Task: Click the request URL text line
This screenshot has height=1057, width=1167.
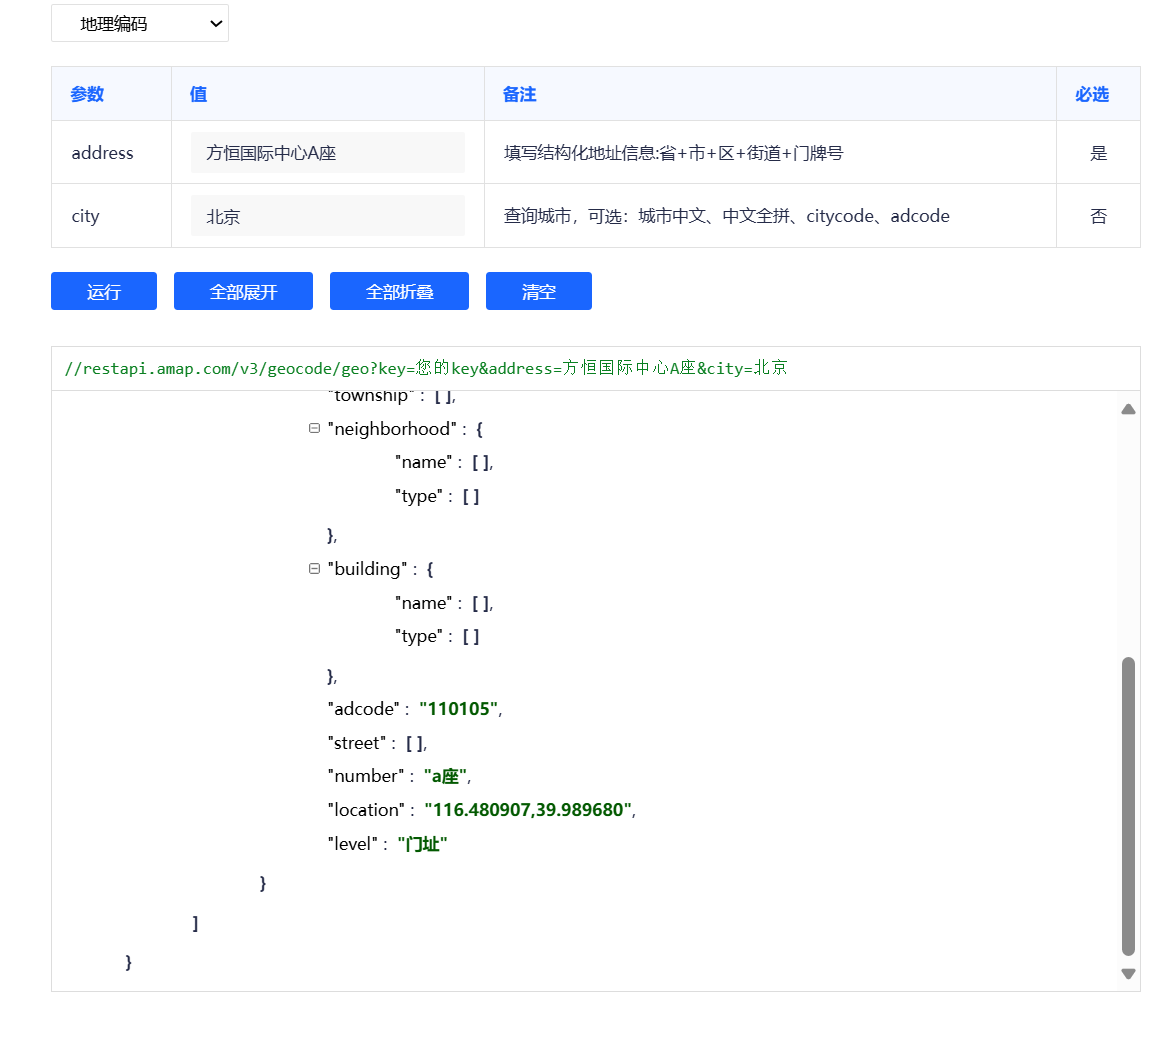Action: [426, 368]
